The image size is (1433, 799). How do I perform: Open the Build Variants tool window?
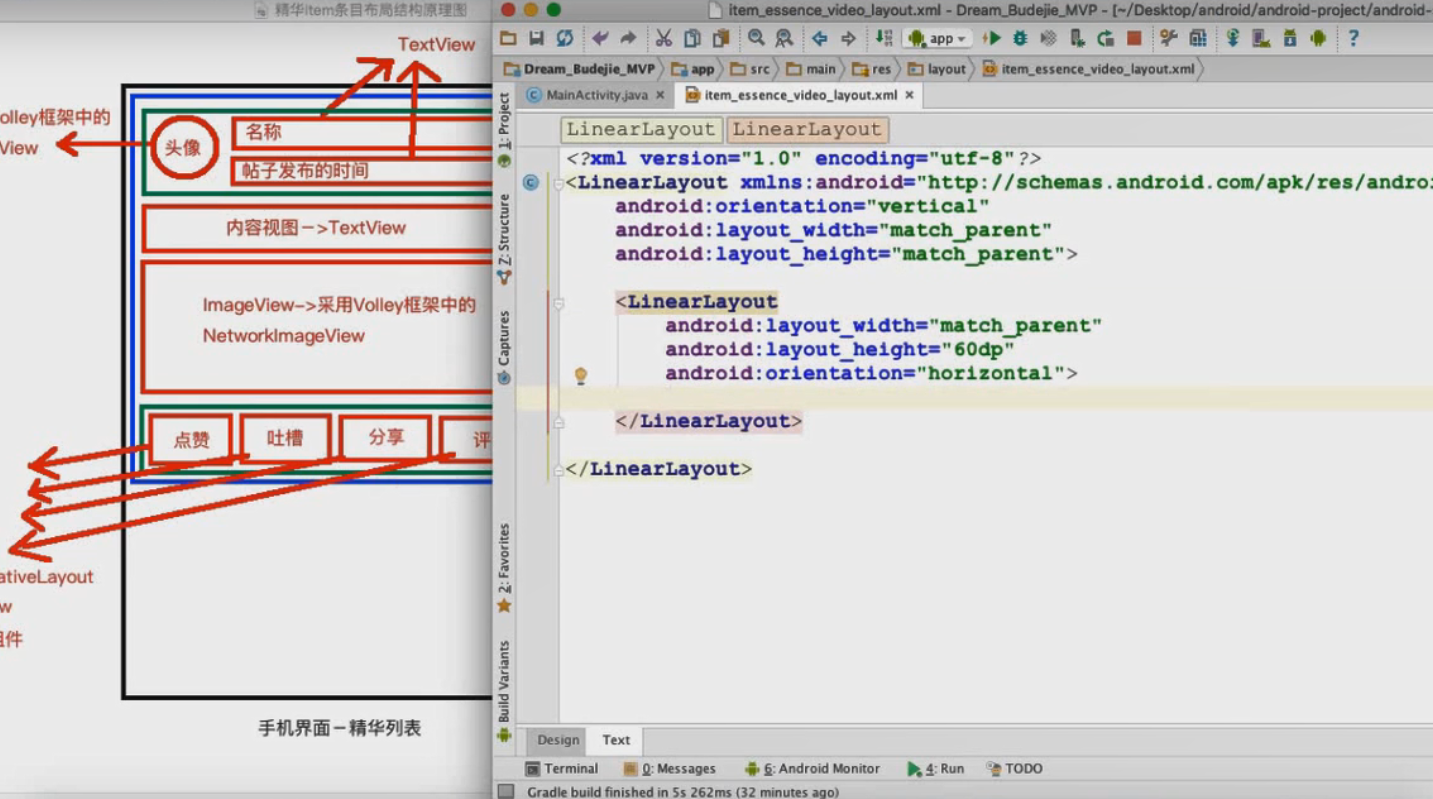click(x=504, y=692)
